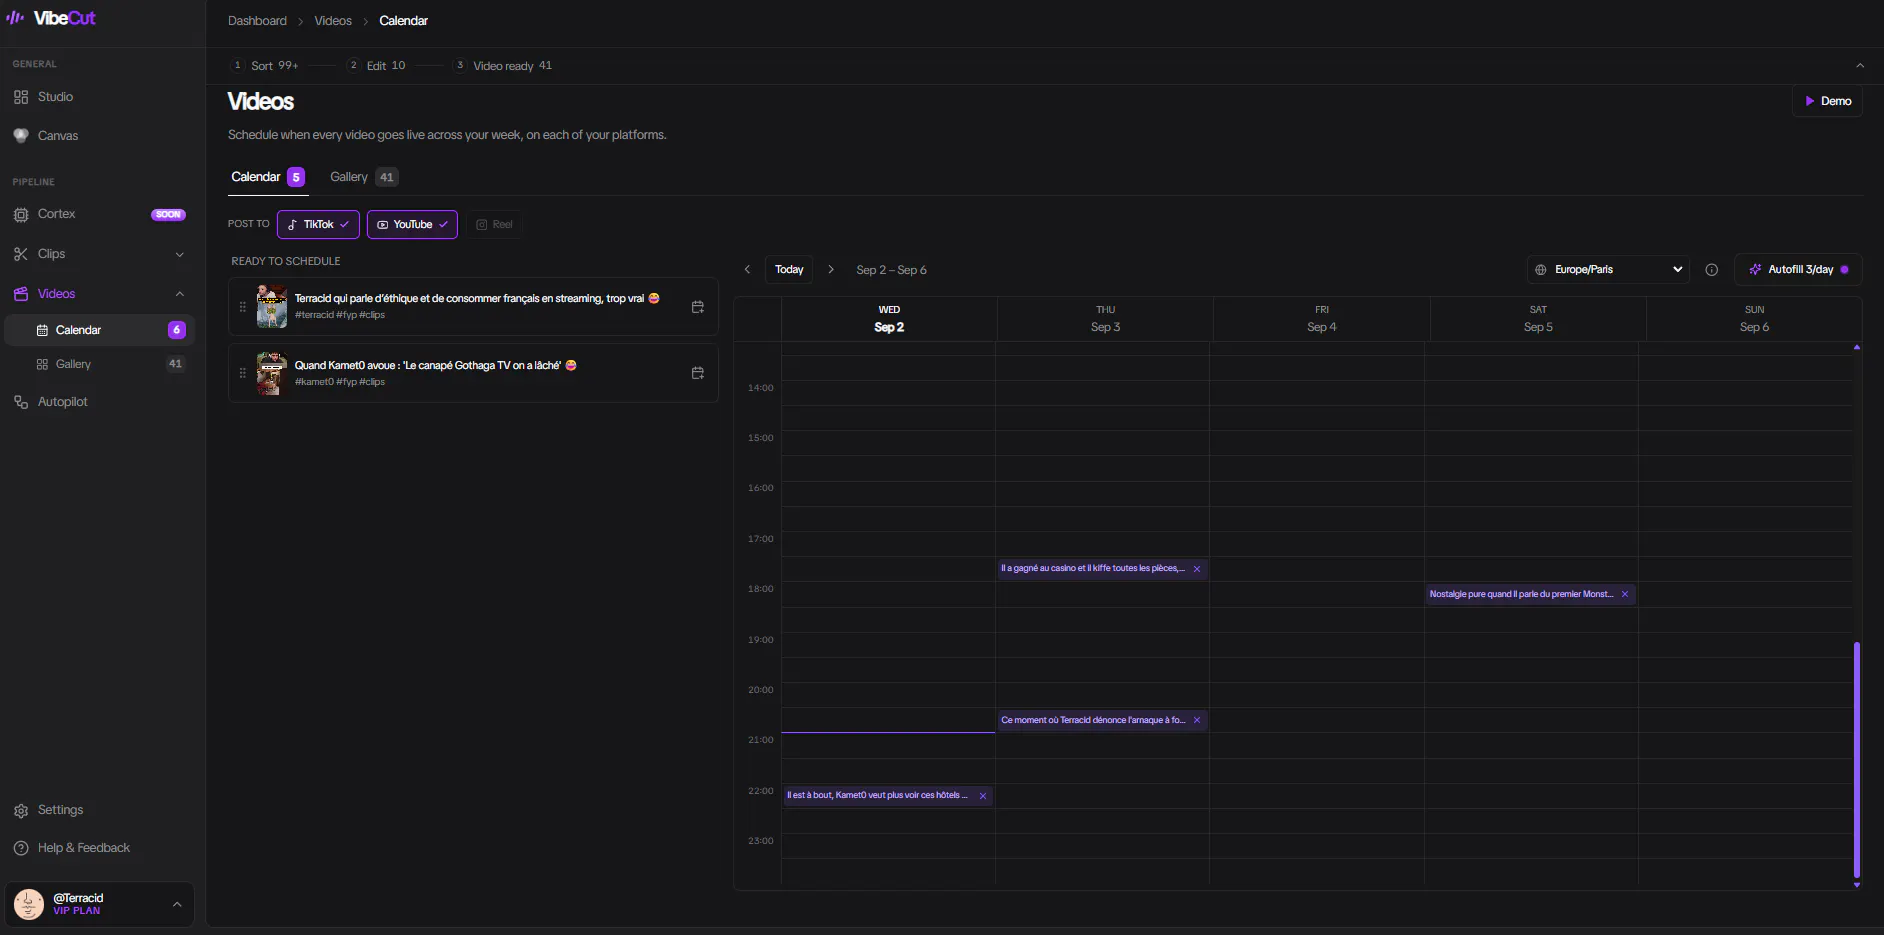Select the SUN Sep 6 column header

tap(1754, 319)
